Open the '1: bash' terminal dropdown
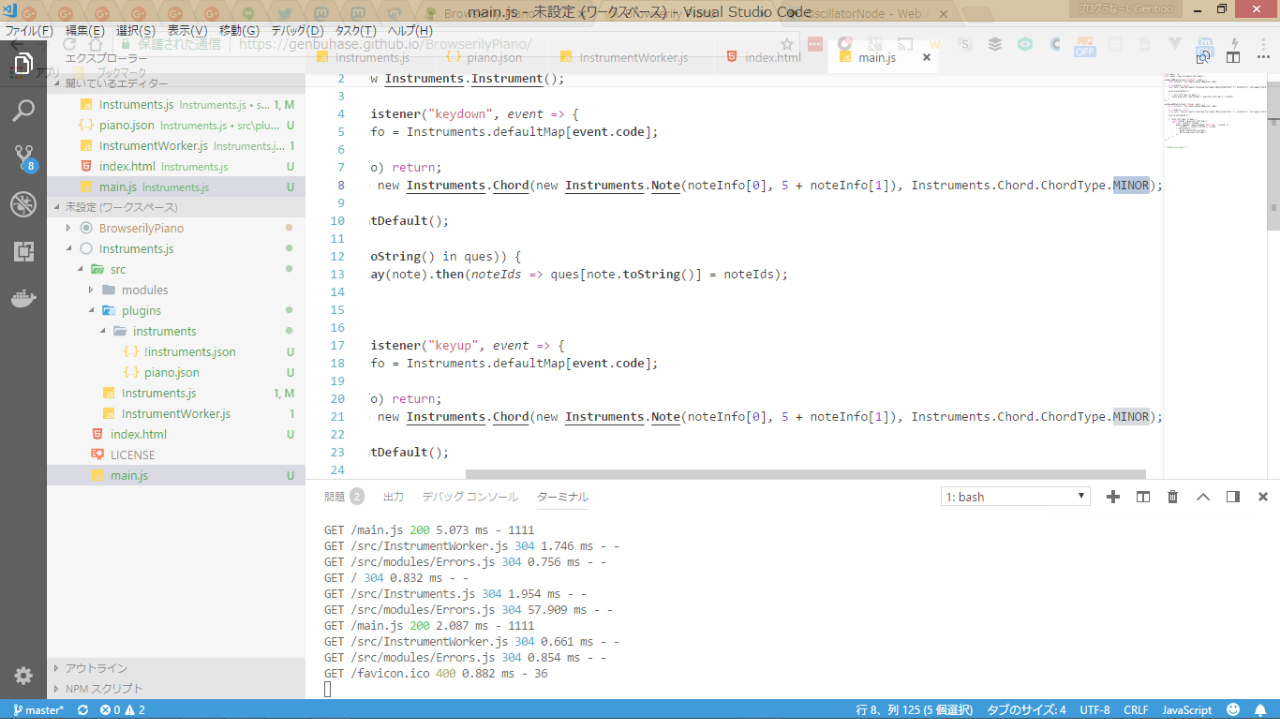Screen dimensions: 1280x719 1015,497
